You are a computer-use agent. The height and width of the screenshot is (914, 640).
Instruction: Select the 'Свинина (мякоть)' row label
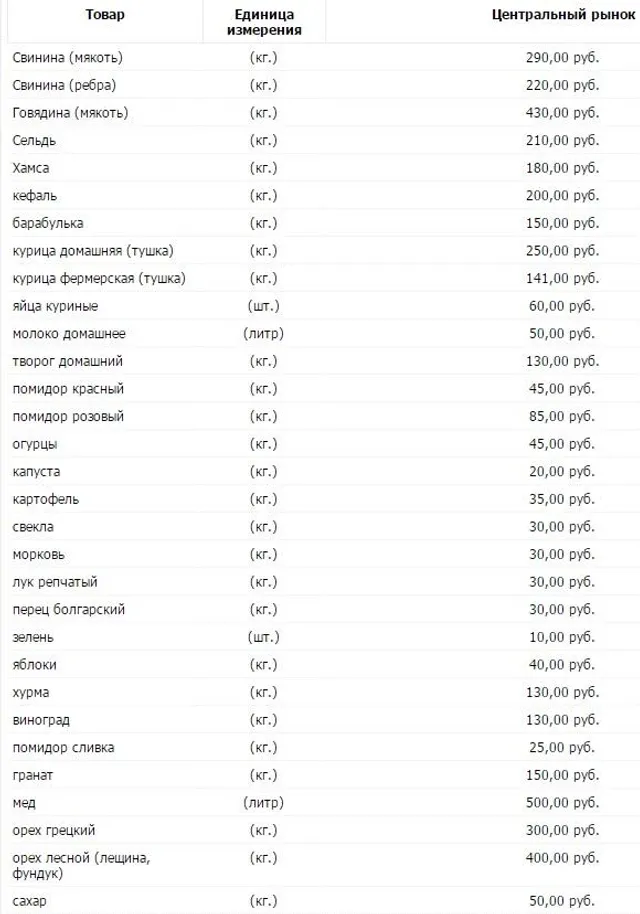point(68,57)
